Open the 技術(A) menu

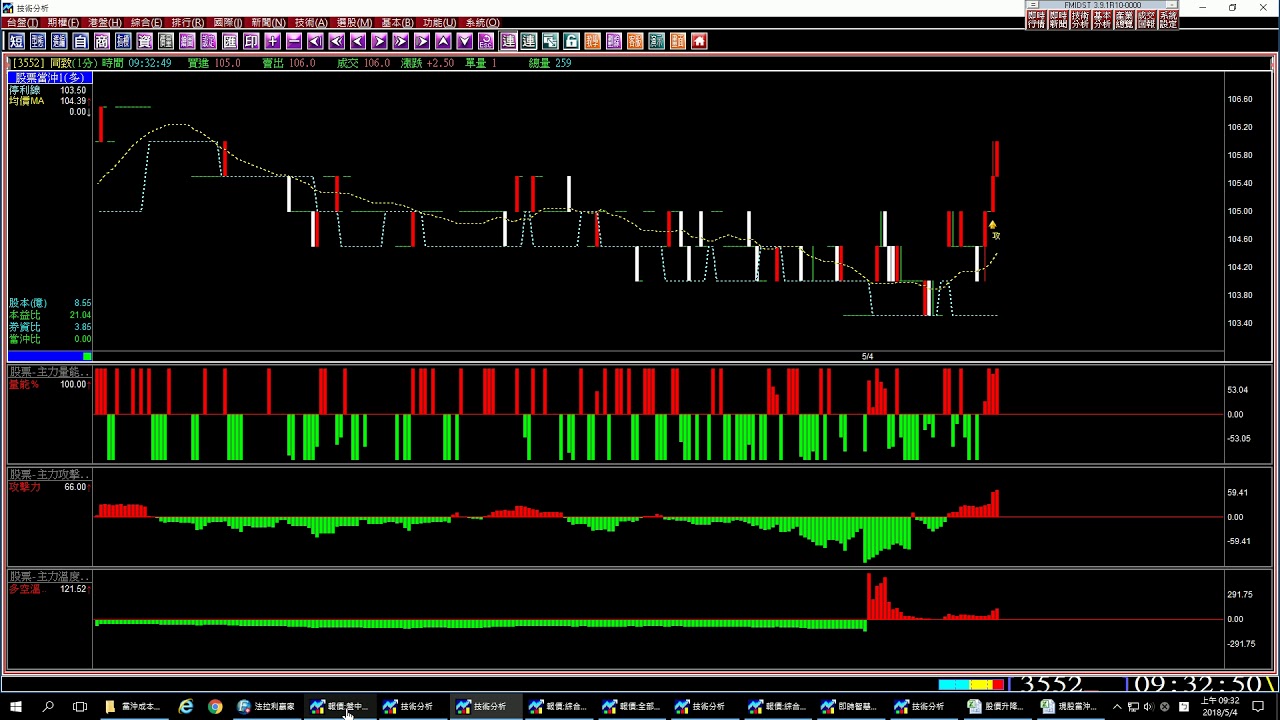click(311, 22)
